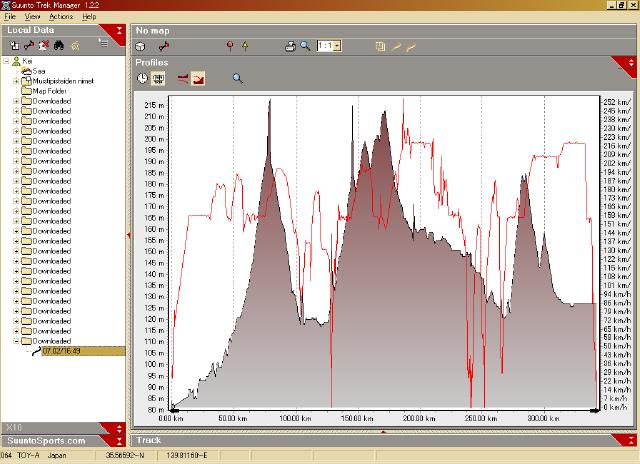Toggle the red line profile view icon
The height and width of the screenshot is (464, 640).
(183, 78)
